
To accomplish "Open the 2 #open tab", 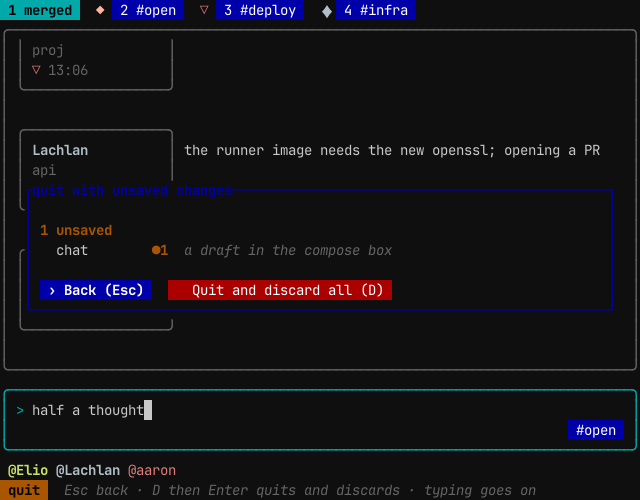I will (x=148, y=10).
